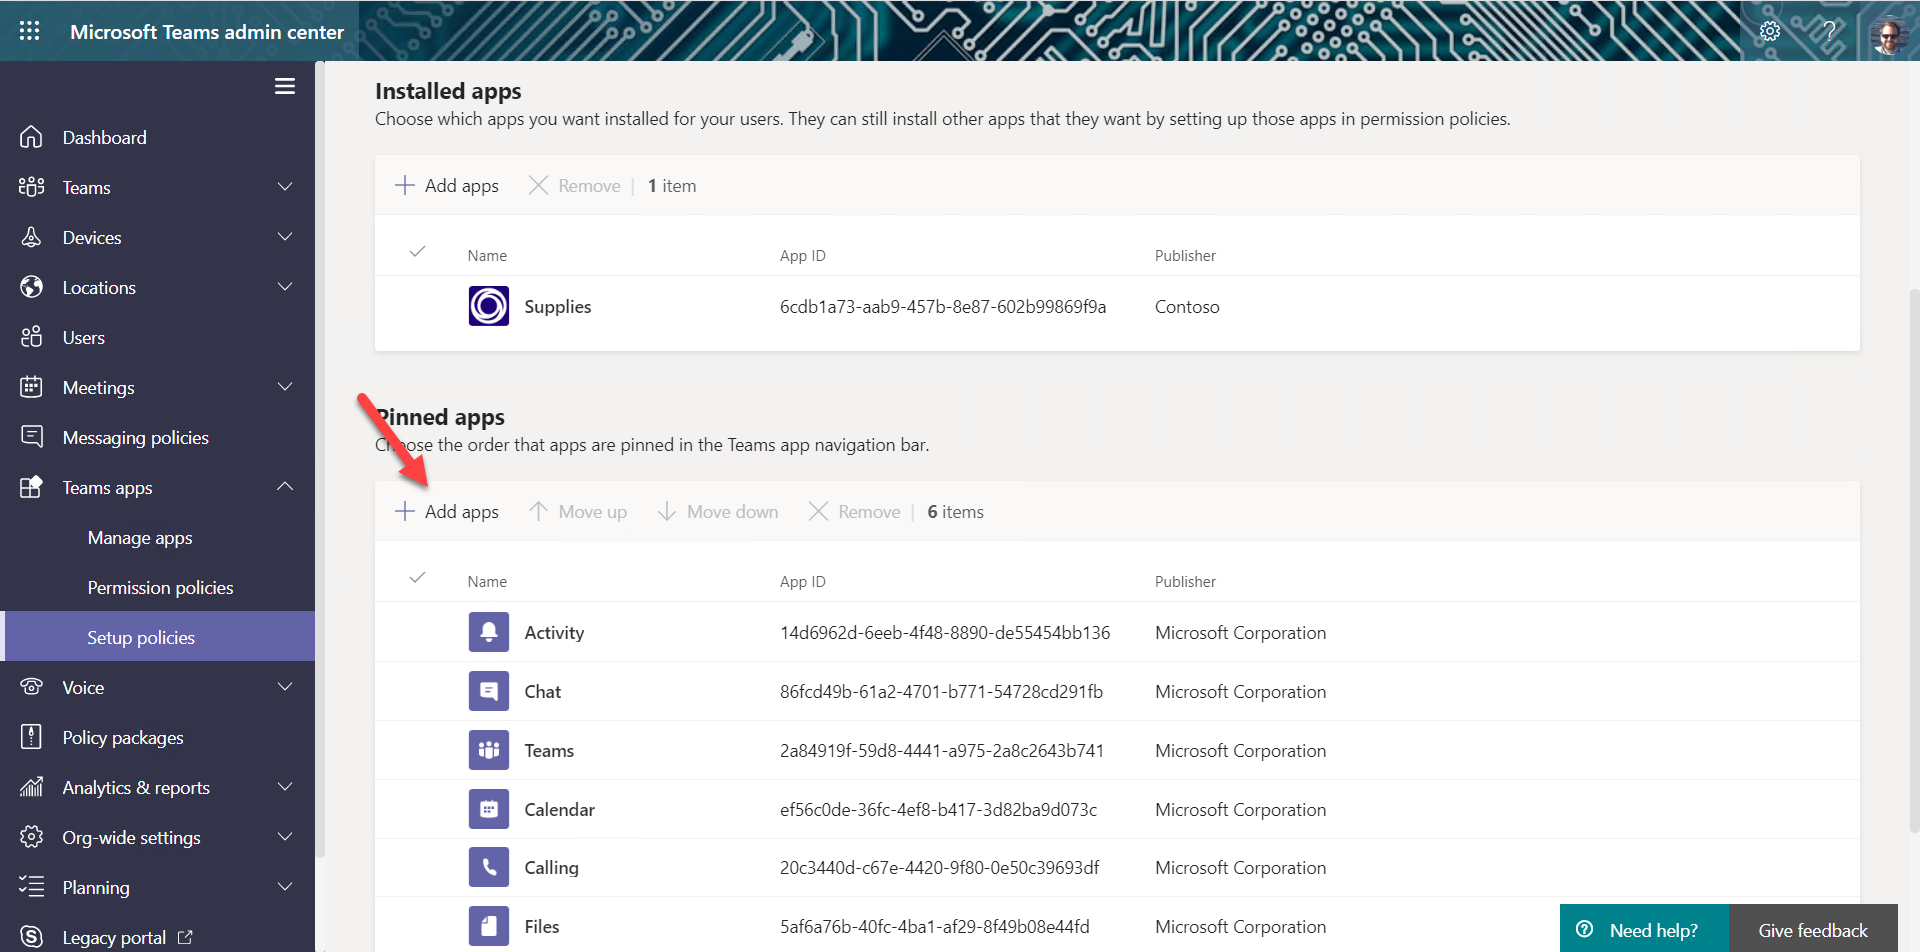Click the Users people icon
Image resolution: width=1920 pixels, height=952 pixels.
point(32,337)
